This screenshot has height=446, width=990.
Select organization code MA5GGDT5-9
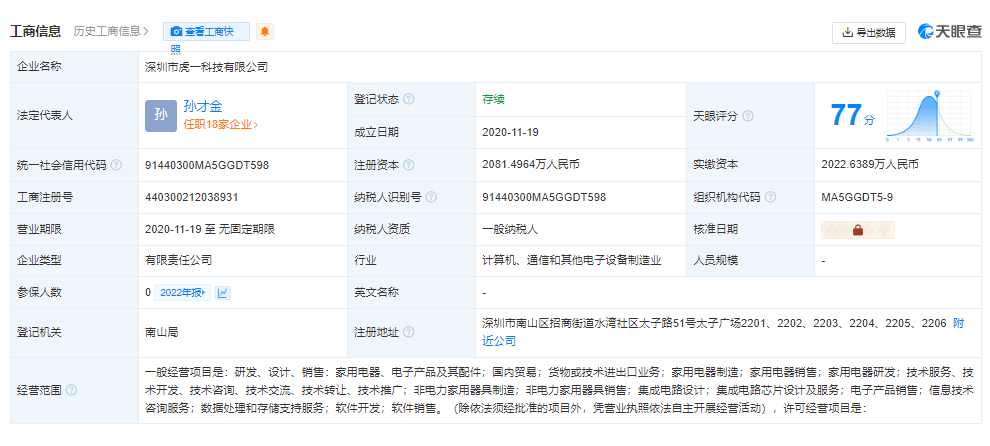[x=857, y=197]
